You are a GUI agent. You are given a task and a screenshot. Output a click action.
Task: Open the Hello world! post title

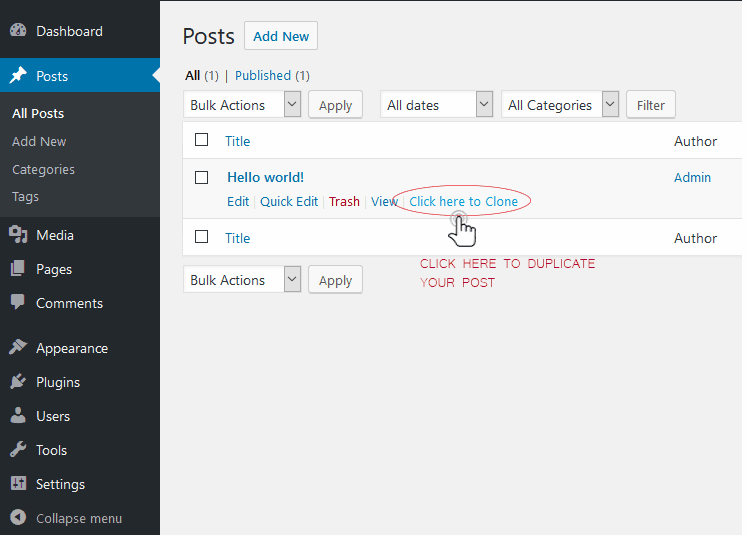pyautogui.click(x=265, y=177)
